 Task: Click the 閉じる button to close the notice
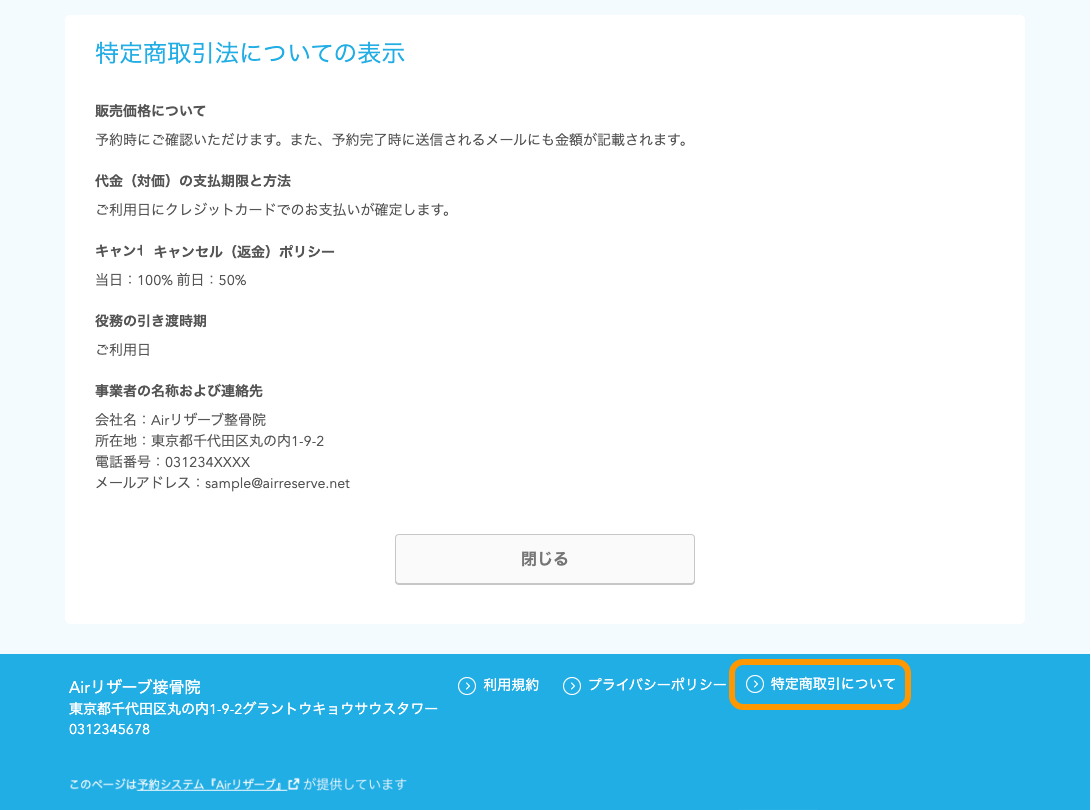[545, 559]
